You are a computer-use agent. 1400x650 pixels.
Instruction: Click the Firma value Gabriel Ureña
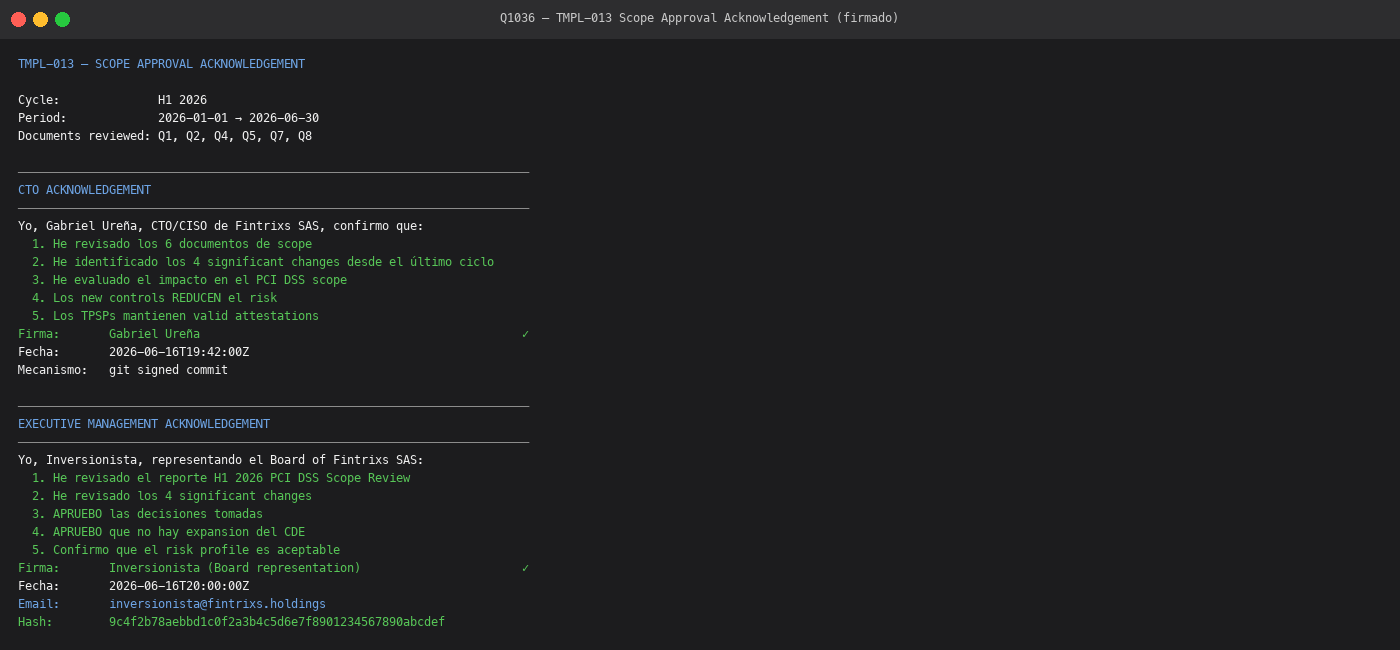(154, 334)
